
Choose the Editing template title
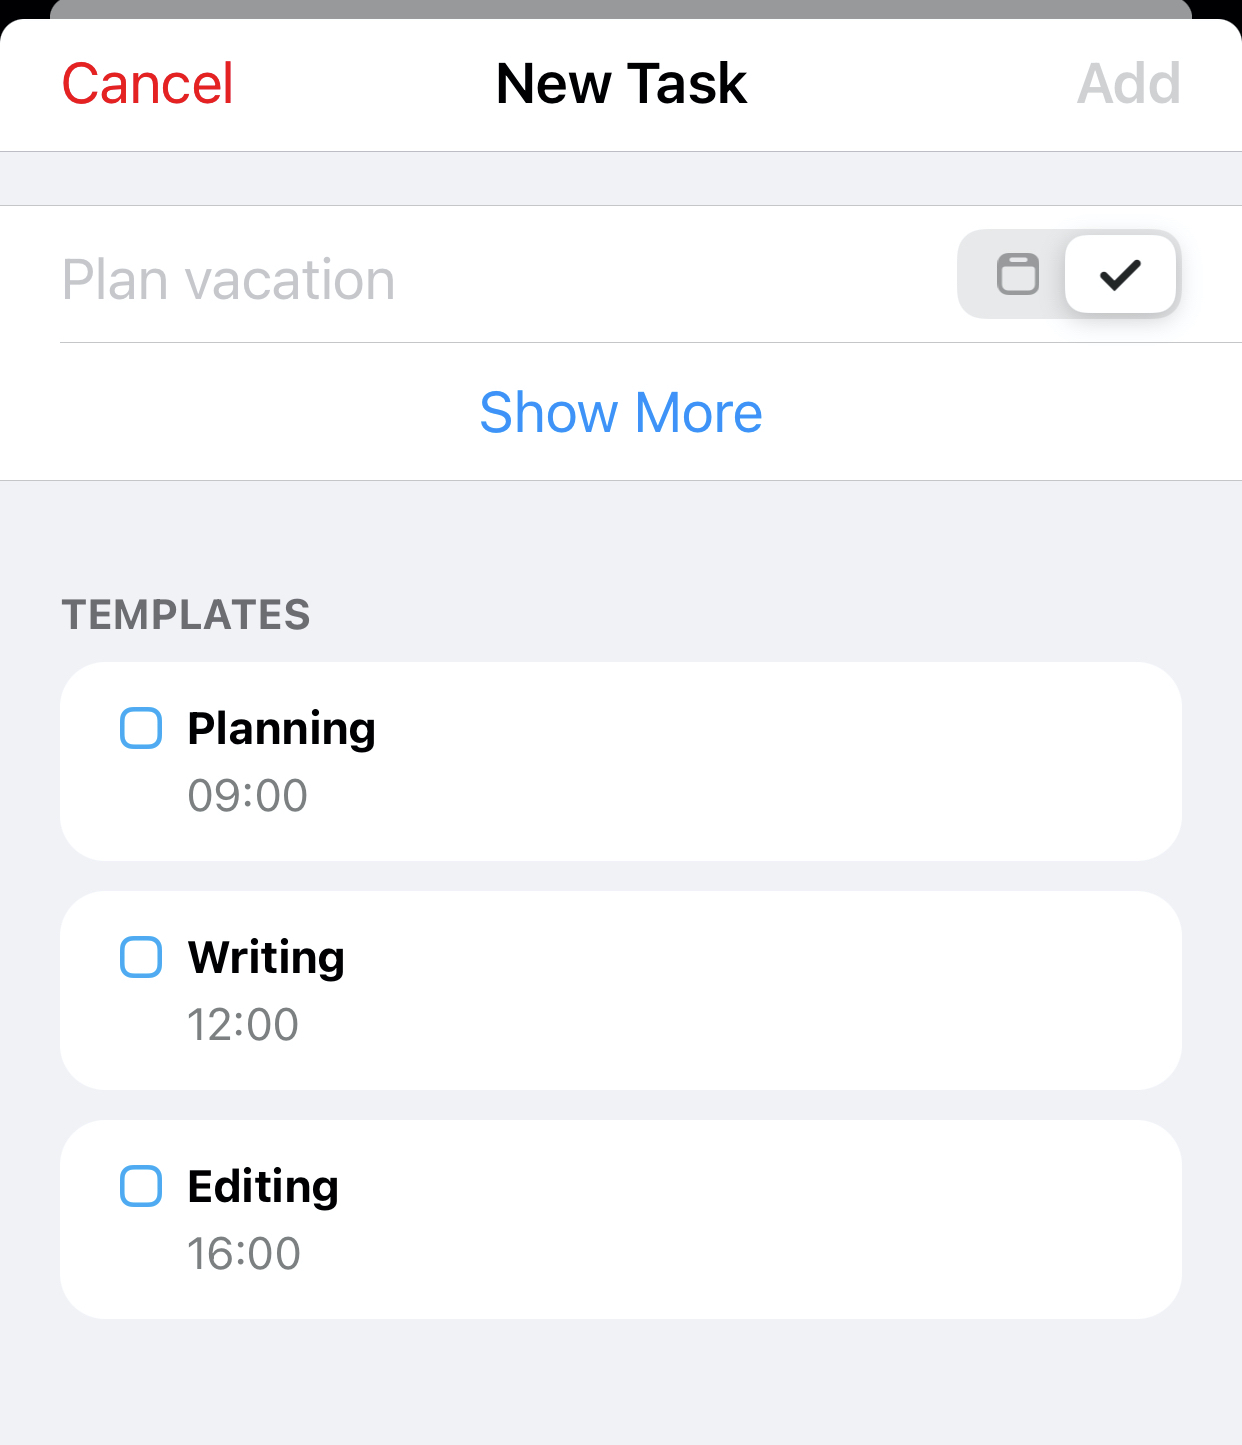click(x=263, y=1187)
